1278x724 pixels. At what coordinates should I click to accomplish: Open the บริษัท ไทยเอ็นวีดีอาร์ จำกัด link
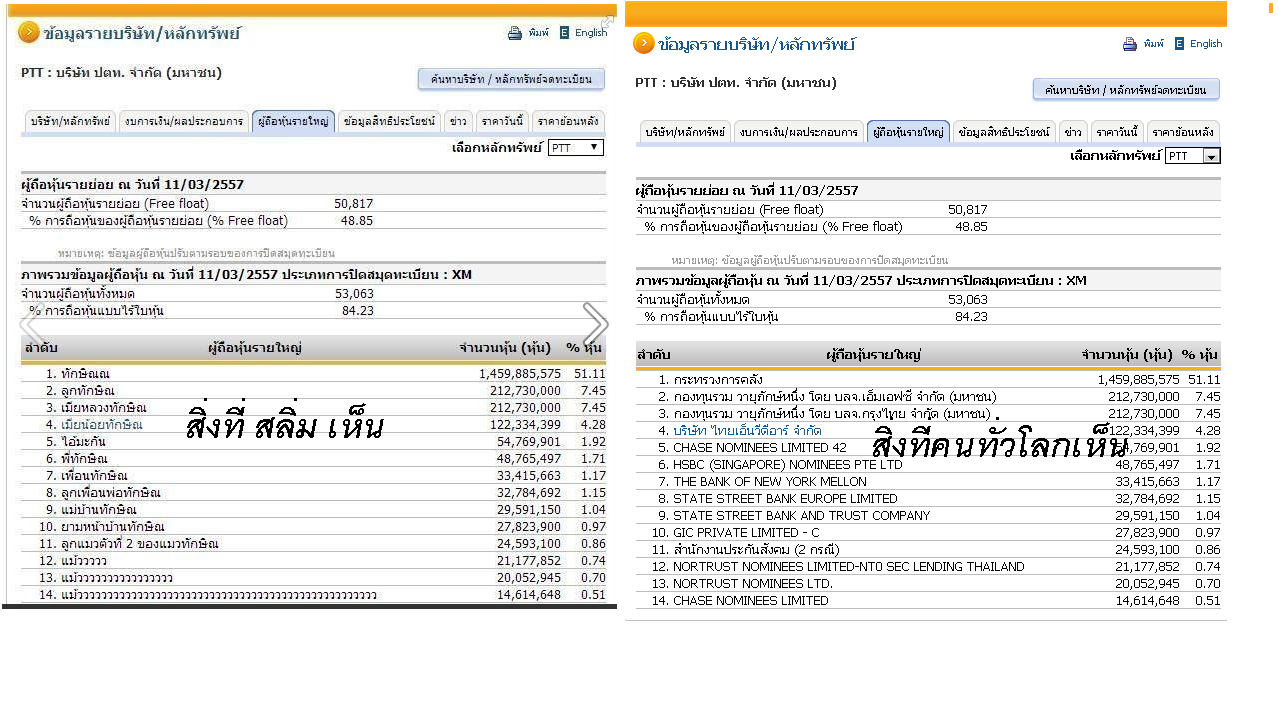click(x=747, y=430)
